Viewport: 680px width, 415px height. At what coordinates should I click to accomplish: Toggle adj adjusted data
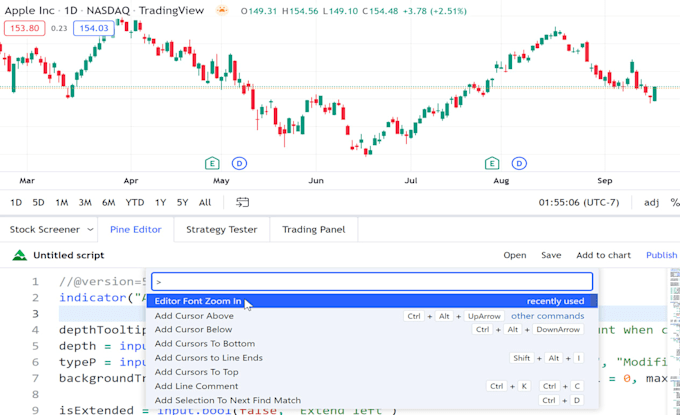point(651,203)
